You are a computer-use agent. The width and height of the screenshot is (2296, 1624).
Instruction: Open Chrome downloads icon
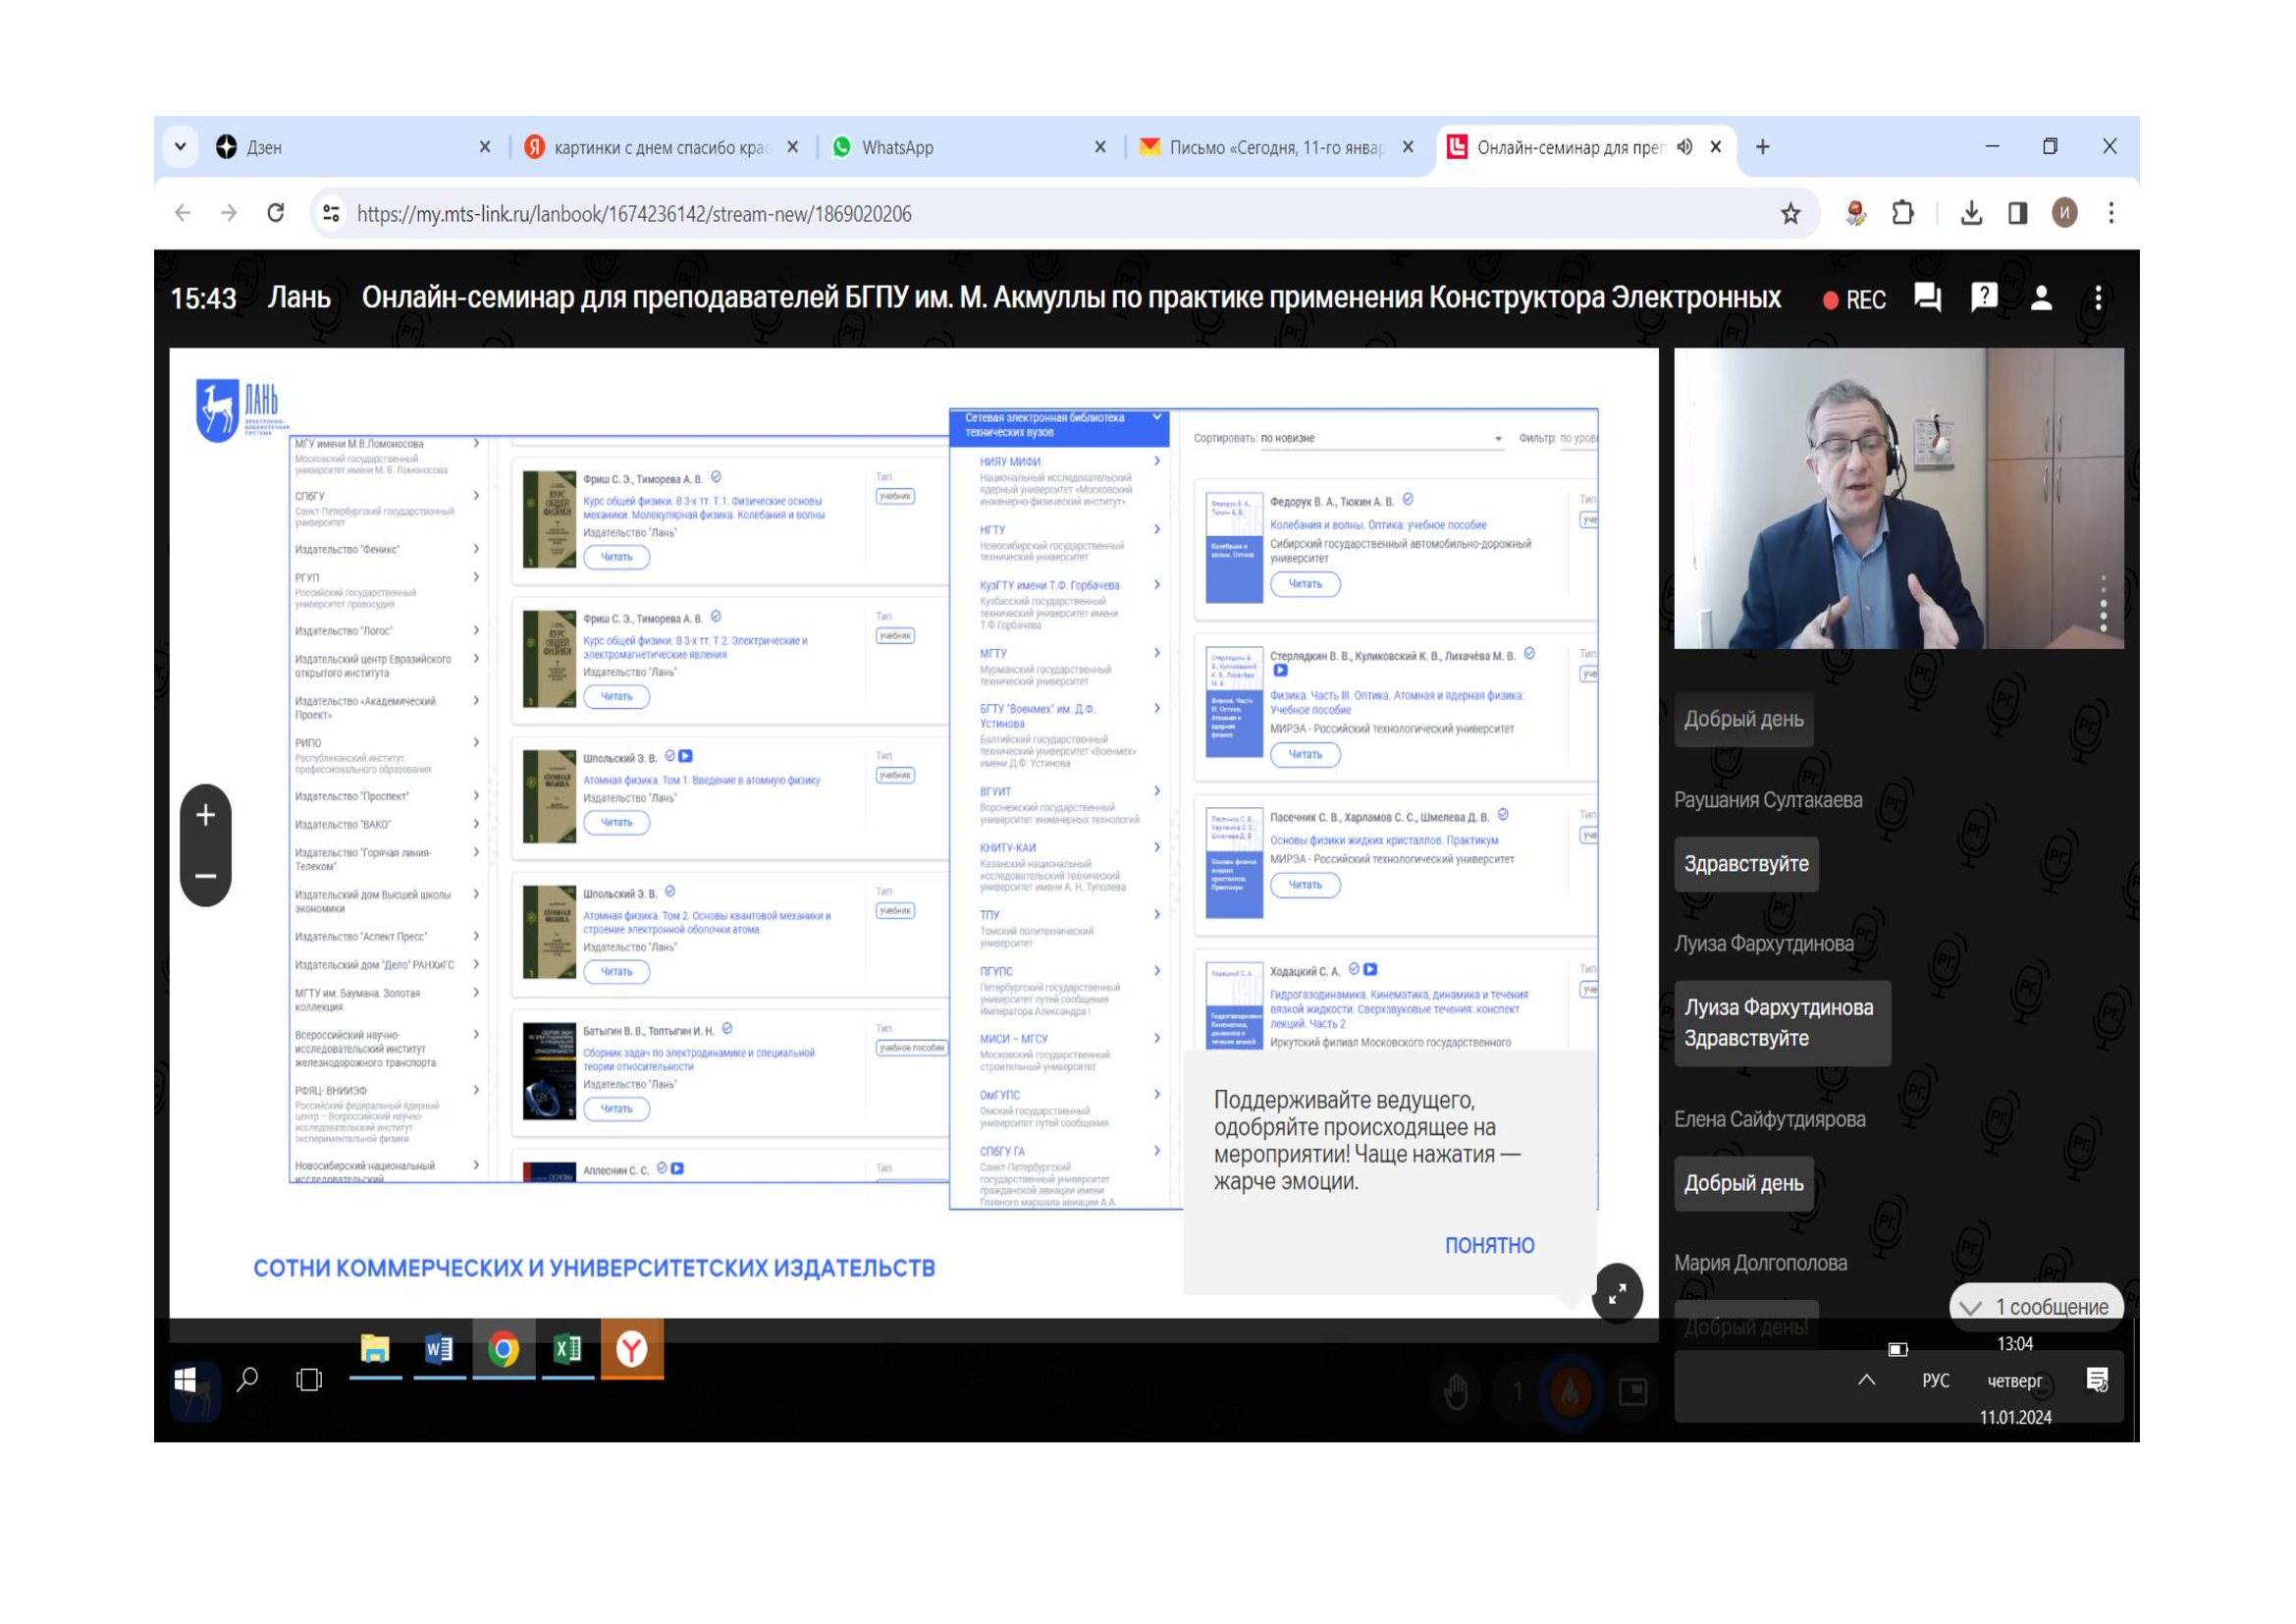[x=1971, y=213]
